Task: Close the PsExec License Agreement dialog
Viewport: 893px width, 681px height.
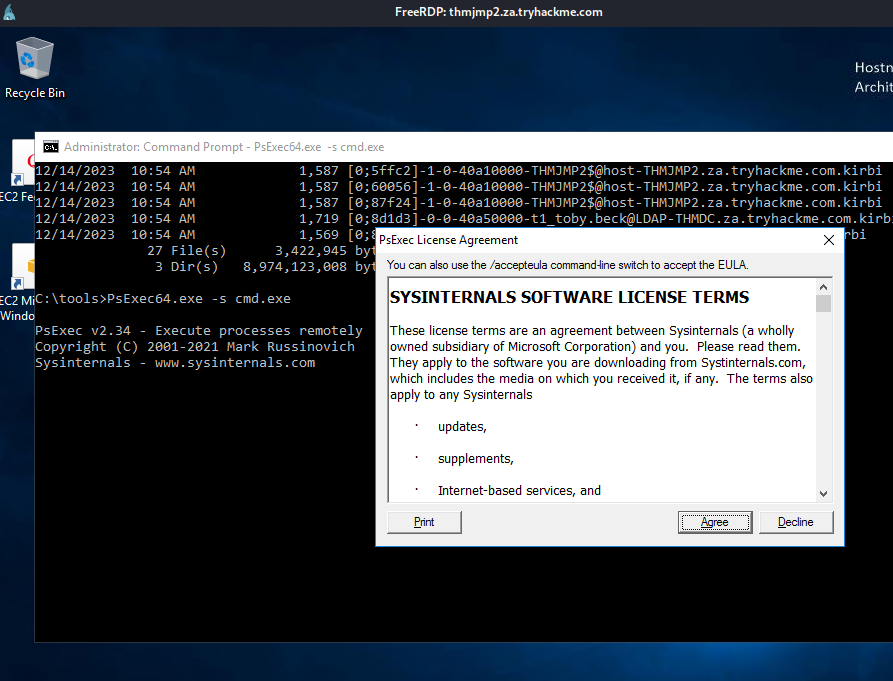Action: click(x=829, y=240)
